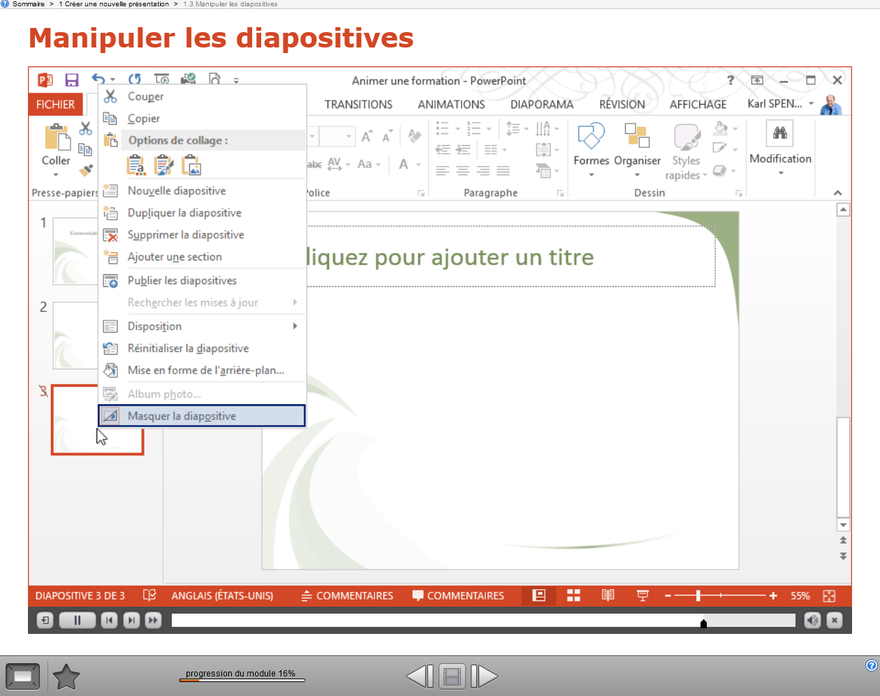Toggle Normal view button in status bar

click(539, 595)
